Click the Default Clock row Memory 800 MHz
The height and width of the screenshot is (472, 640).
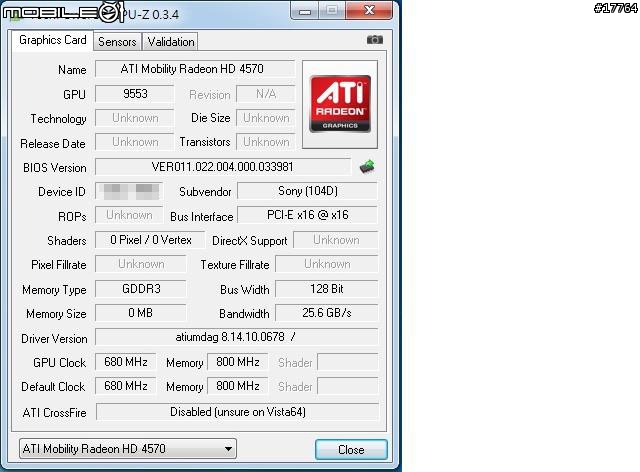point(238,386)
